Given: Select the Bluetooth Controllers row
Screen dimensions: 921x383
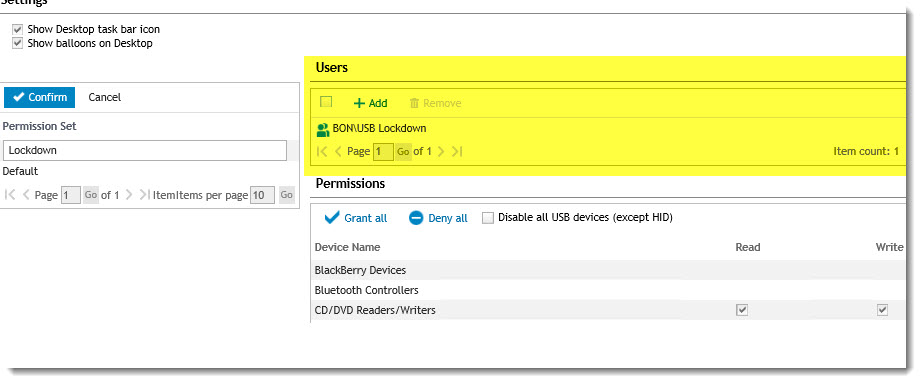Looking at the screenshot, I should point(609,290).
